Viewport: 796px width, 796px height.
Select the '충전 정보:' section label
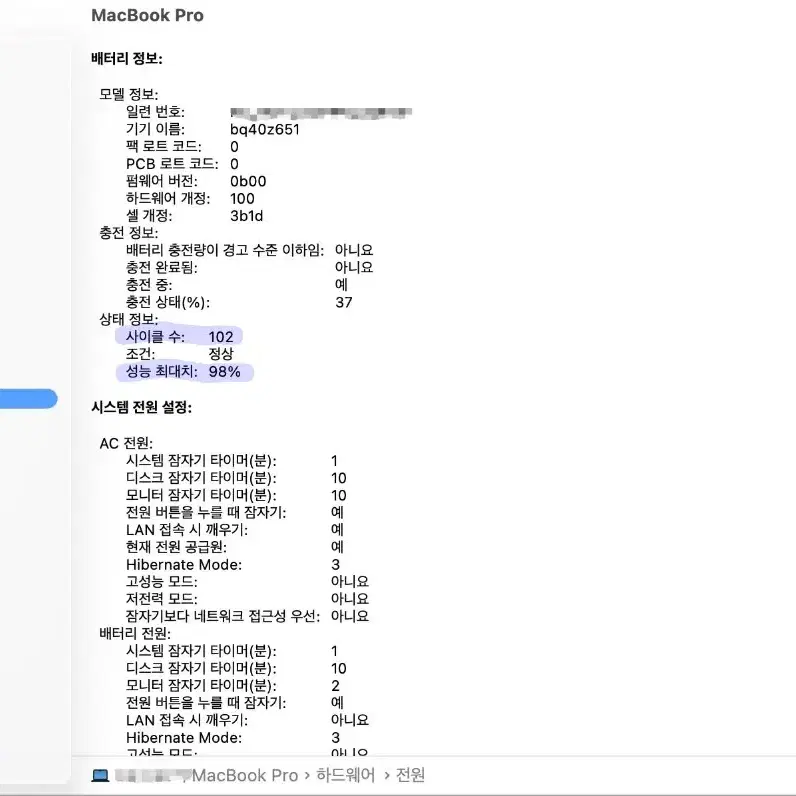point(129,233)
